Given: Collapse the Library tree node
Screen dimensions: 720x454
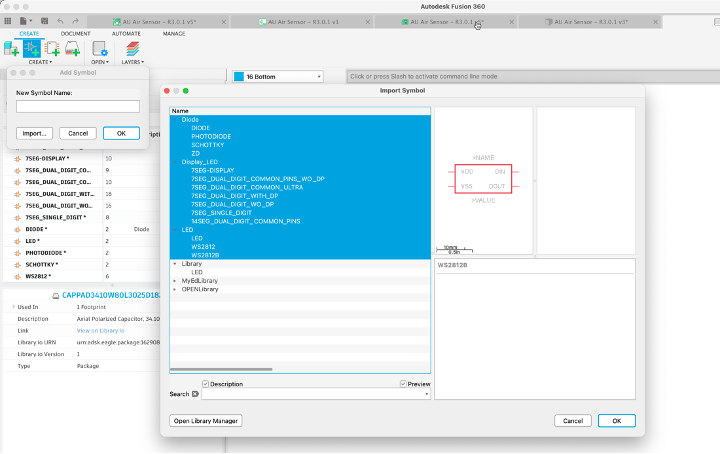Looking at the screenshot, I should coord(175,264).
